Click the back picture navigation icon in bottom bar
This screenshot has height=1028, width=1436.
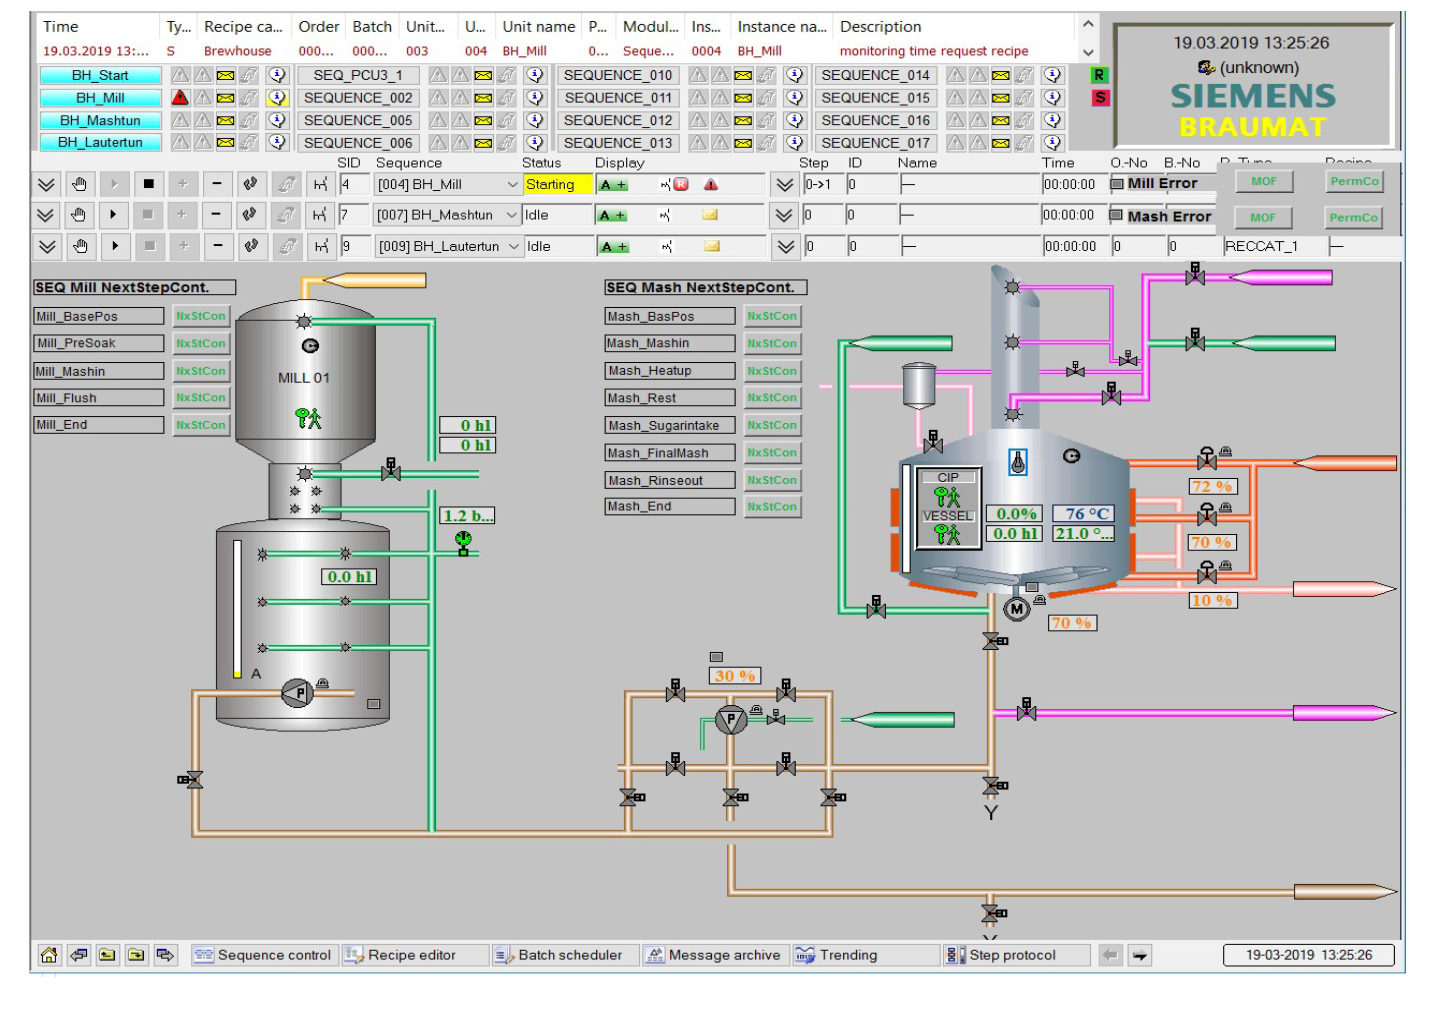click(78, 955)
